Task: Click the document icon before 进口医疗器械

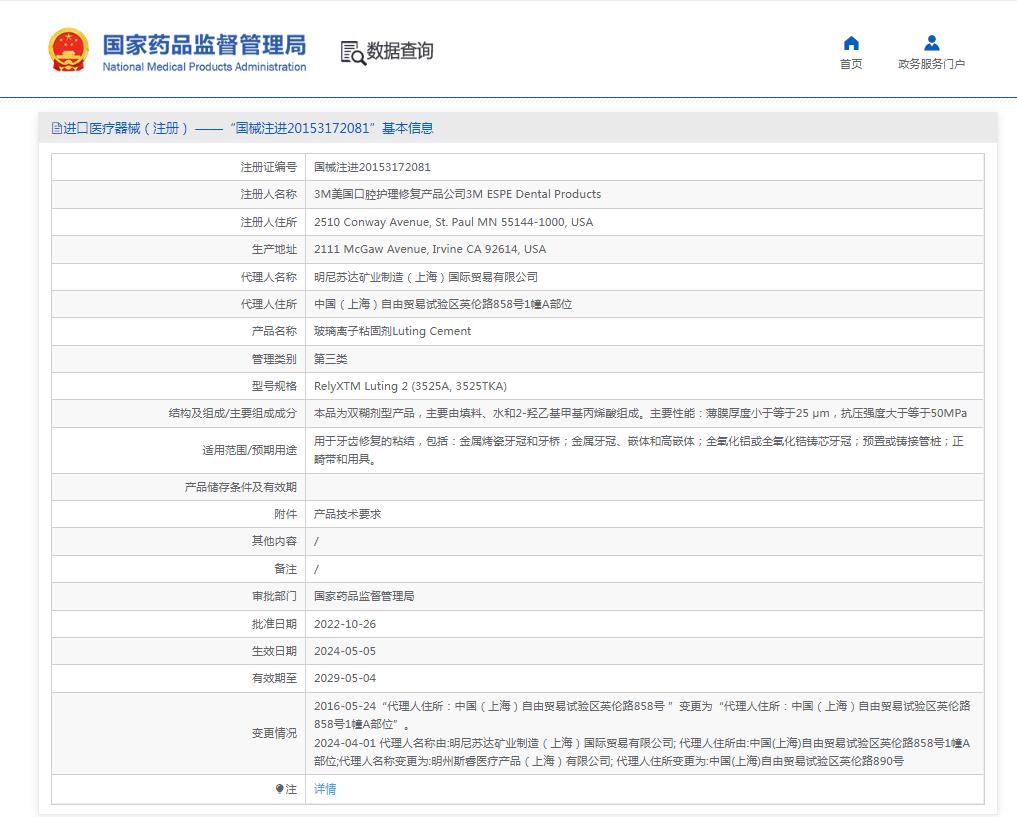Action: click(x=56, y=128)
